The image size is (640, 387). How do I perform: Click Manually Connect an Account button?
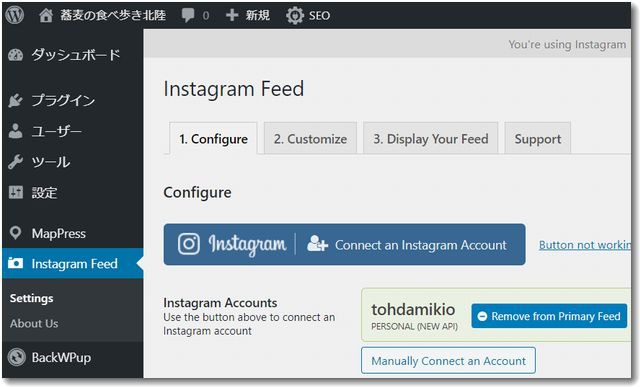tap(448, 361)
